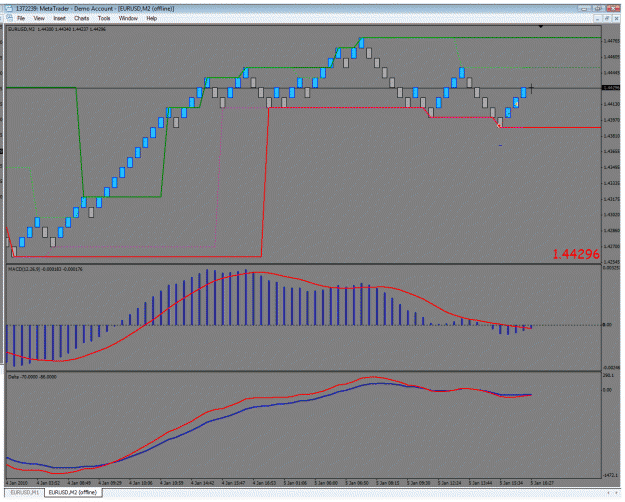Select the EURUSD,M2 (offline) chart tab

click(x=73, y=492)
